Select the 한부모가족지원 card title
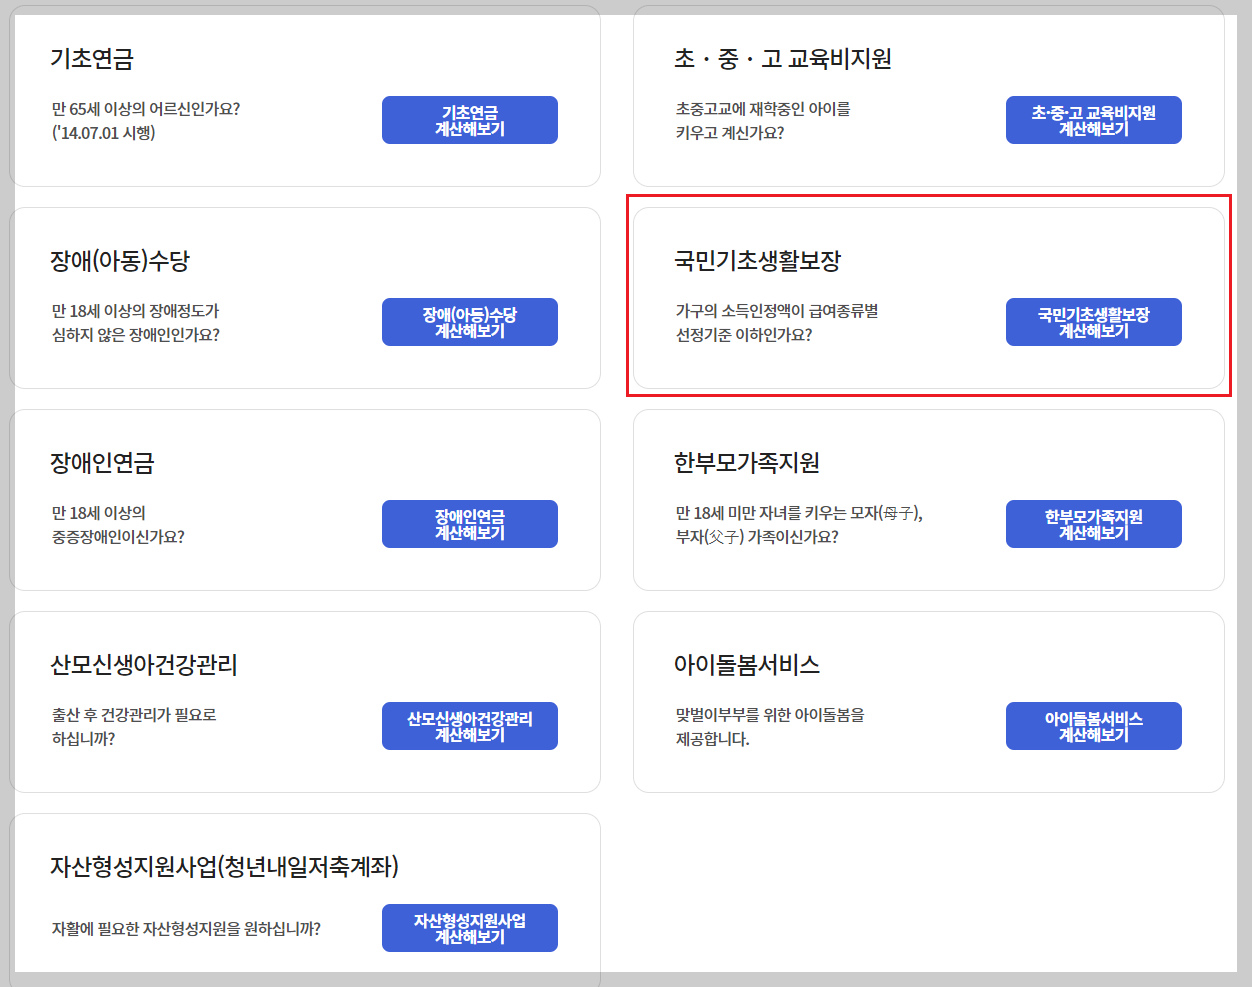The width and height of the screenshot is (1252, 987). coord(738,461)
